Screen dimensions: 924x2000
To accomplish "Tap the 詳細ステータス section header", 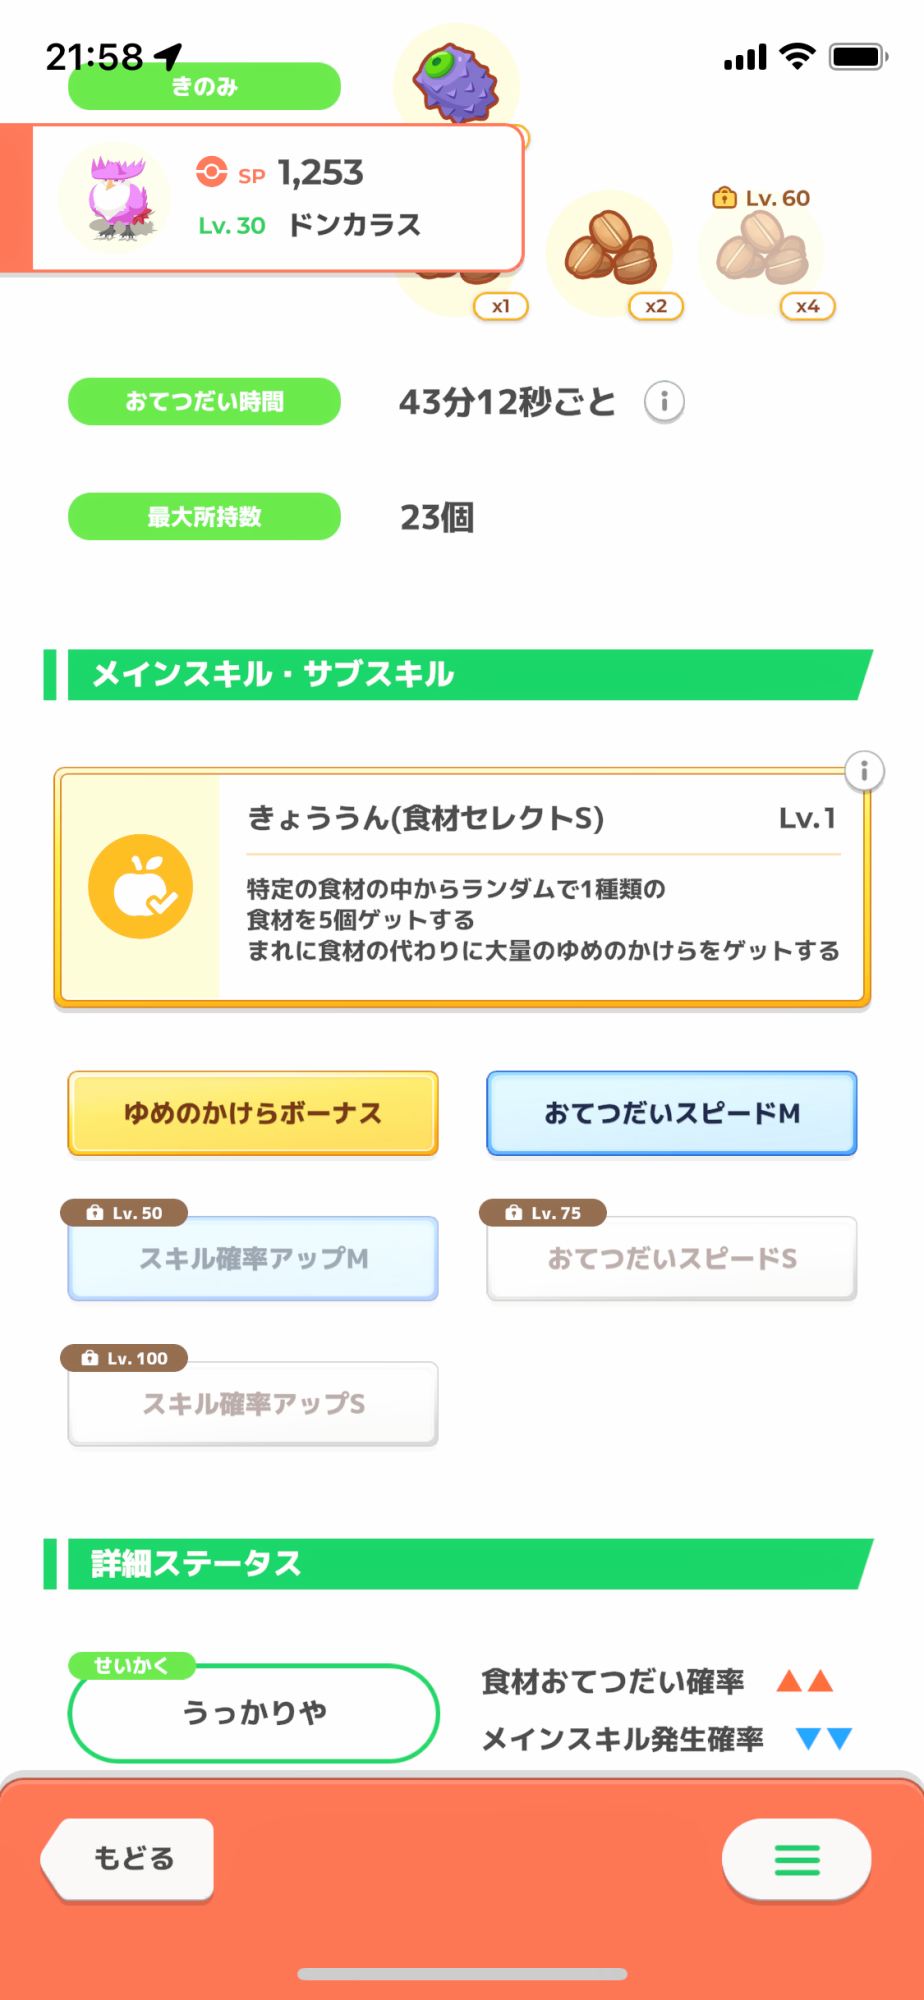I will click(460, 1563).
